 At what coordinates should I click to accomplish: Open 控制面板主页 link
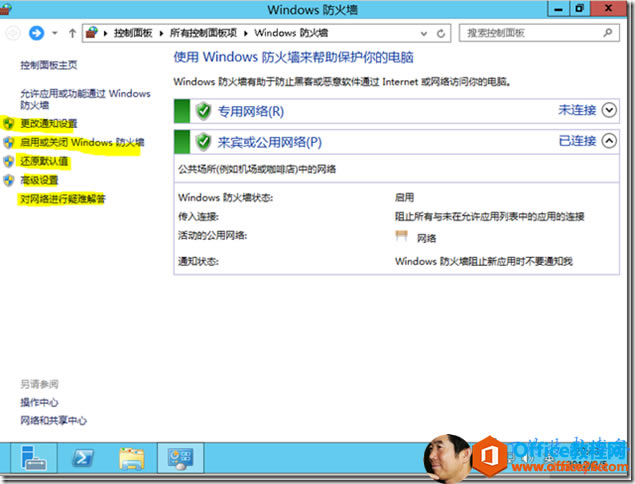pyautogui.click(x=49, y=65)
